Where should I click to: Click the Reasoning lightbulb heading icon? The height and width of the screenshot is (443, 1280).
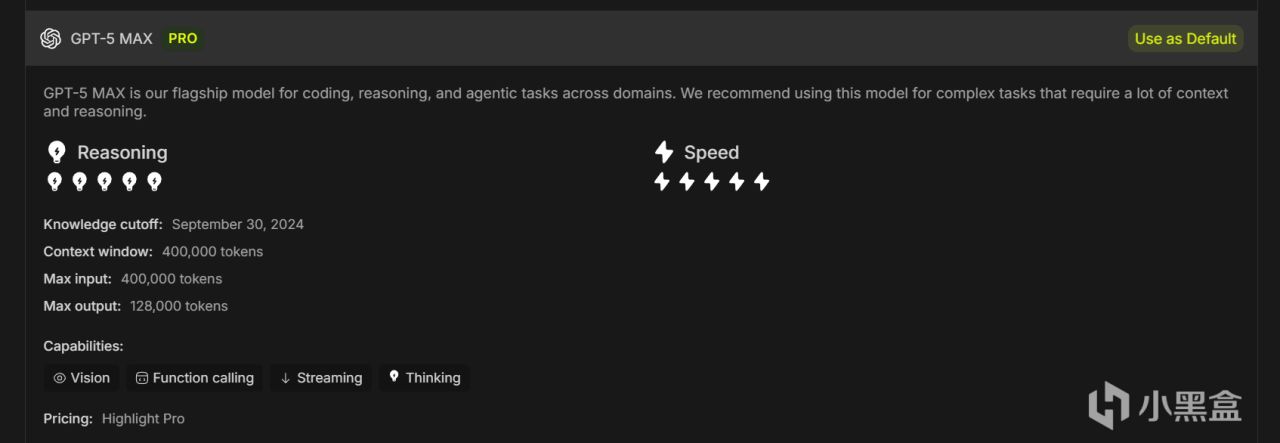coord(57,152)
